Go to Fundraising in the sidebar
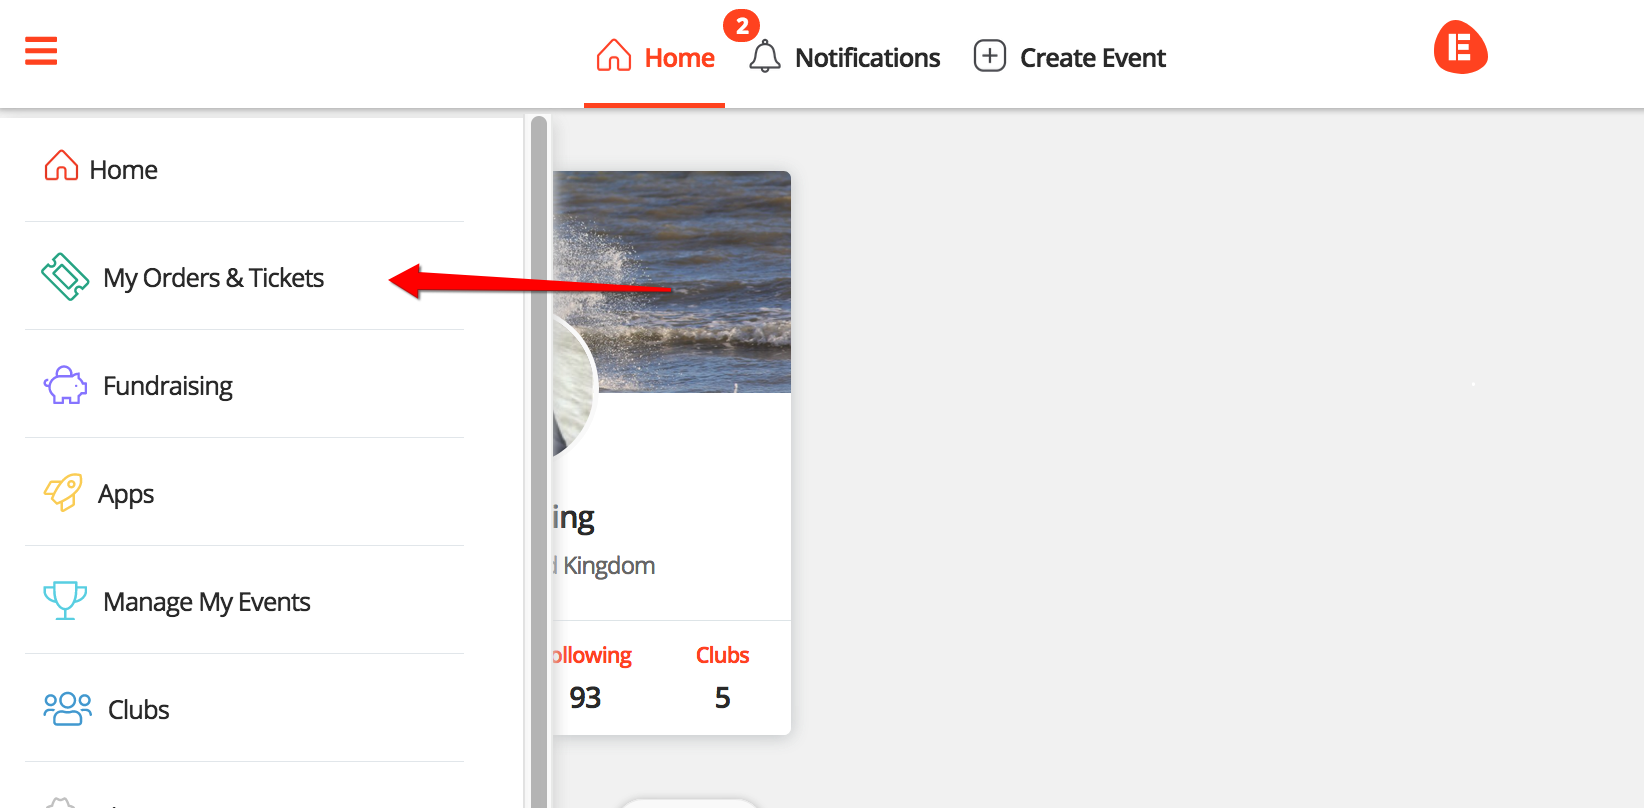The image size is (1644, 808). pos(167,386)
